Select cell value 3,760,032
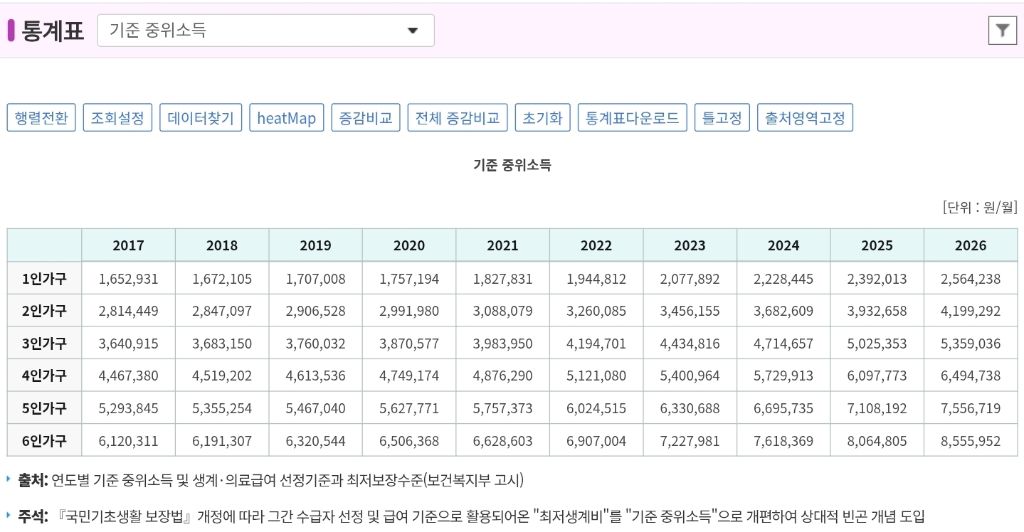1024x532 pixels. tap(315, 343)
